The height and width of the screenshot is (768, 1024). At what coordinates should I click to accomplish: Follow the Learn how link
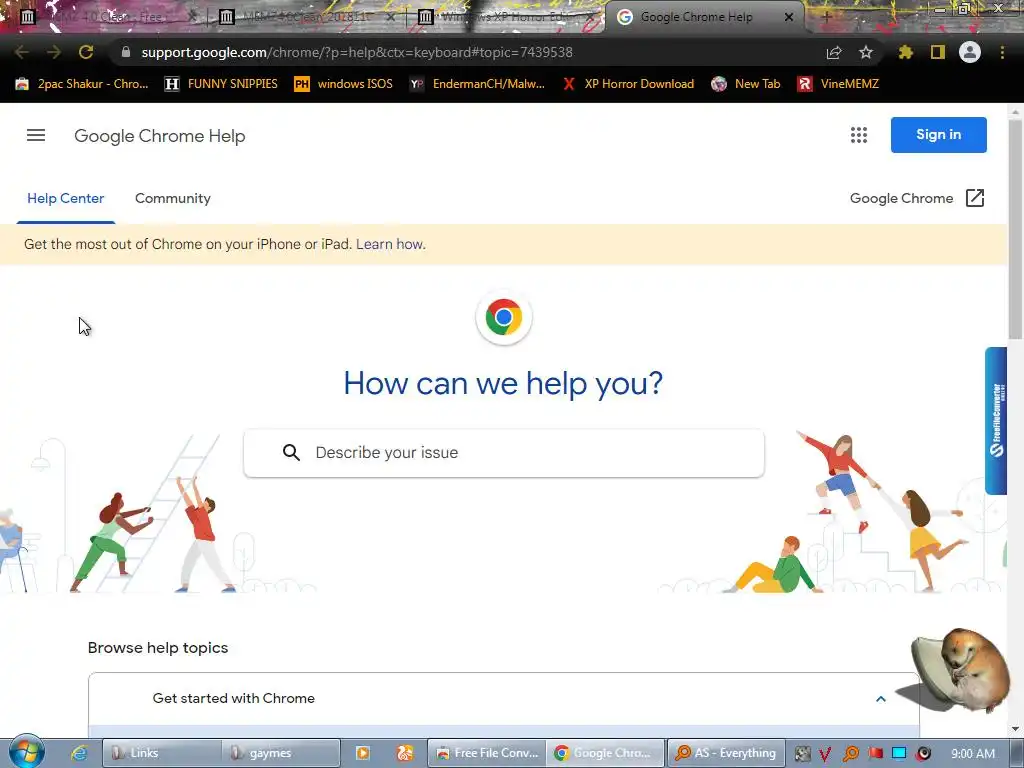[x=391, y=244]
